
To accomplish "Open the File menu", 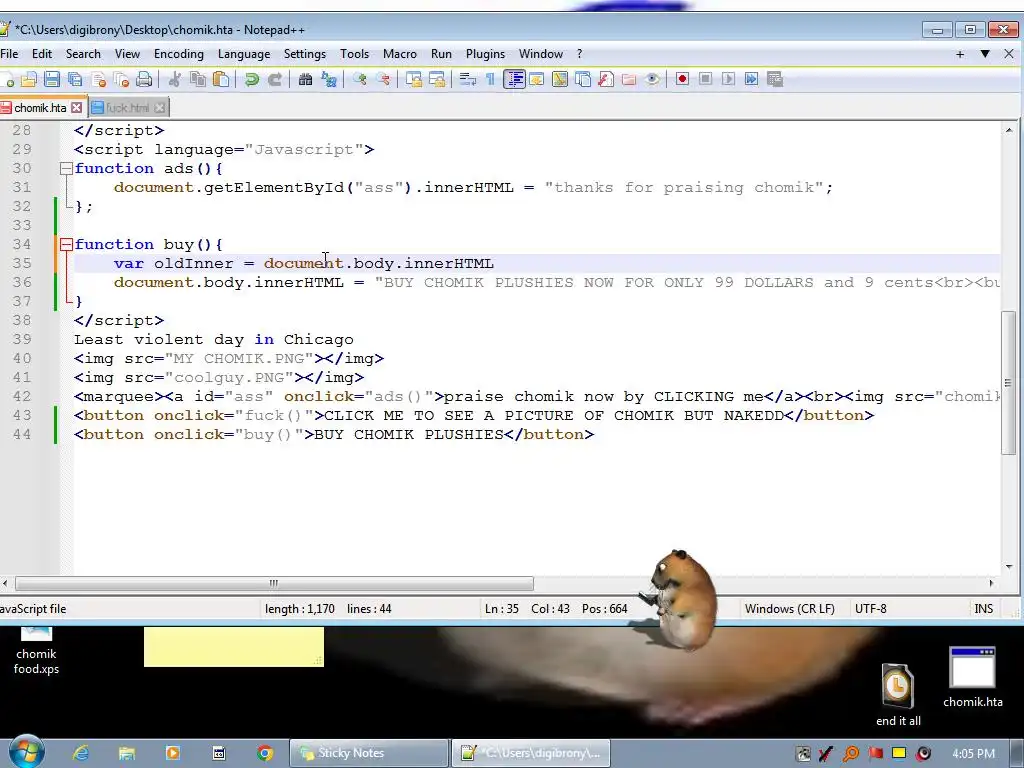I will (x=9, y=54).
